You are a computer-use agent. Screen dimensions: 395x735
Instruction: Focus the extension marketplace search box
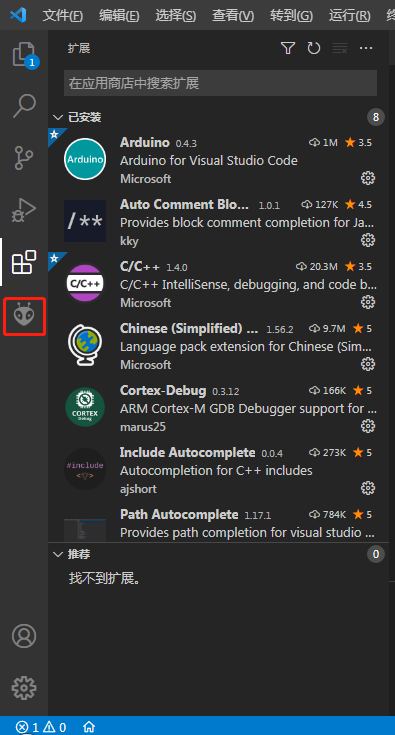[220, 83]
